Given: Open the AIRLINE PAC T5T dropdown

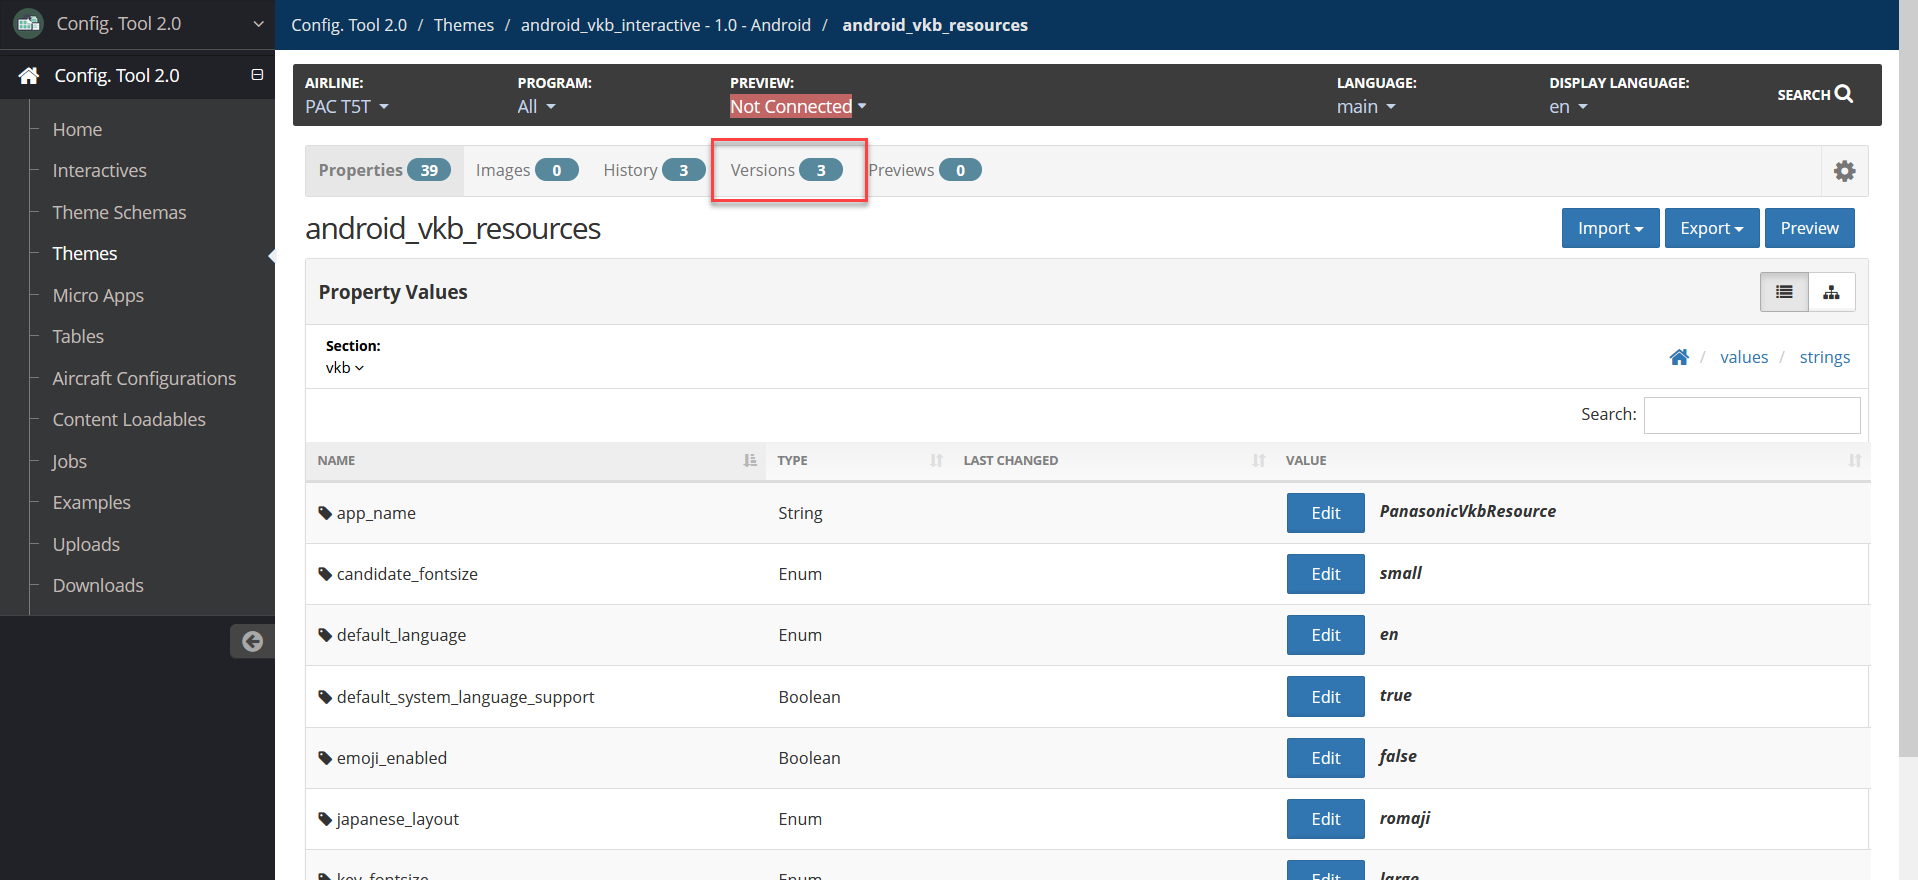Looking at the screenshot, I should click(347, 106).
